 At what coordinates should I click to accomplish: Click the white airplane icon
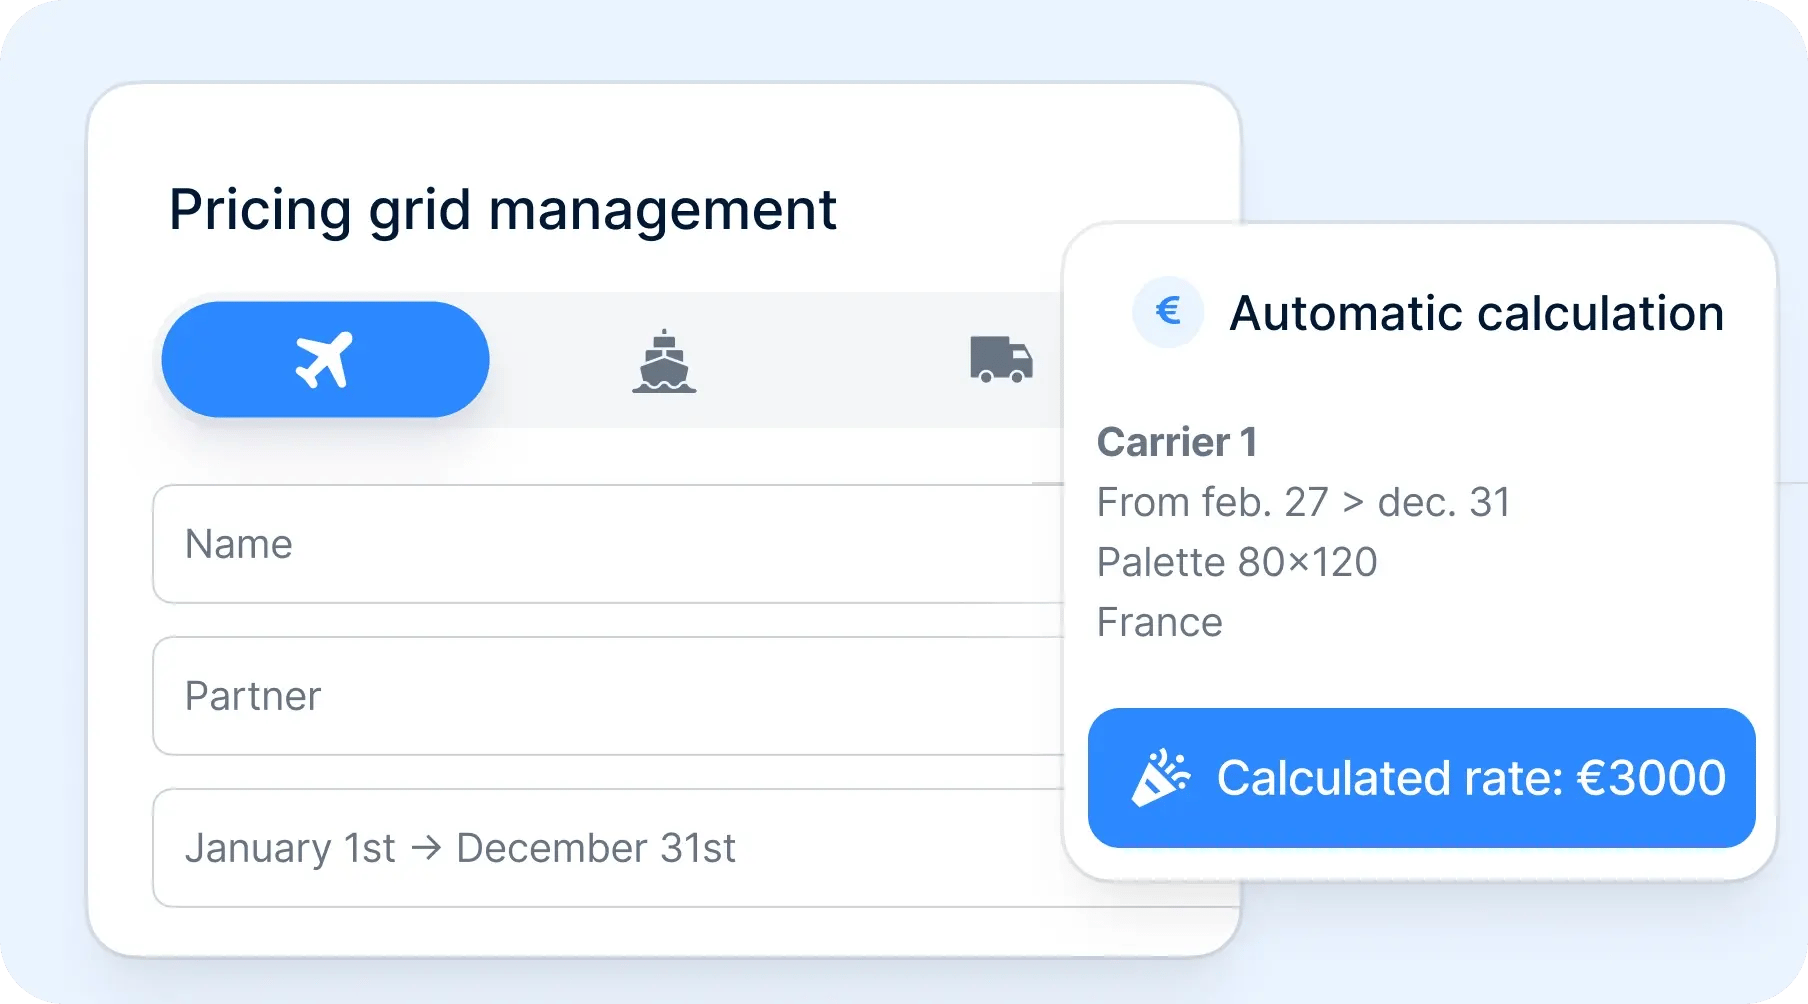pos(325,359)
